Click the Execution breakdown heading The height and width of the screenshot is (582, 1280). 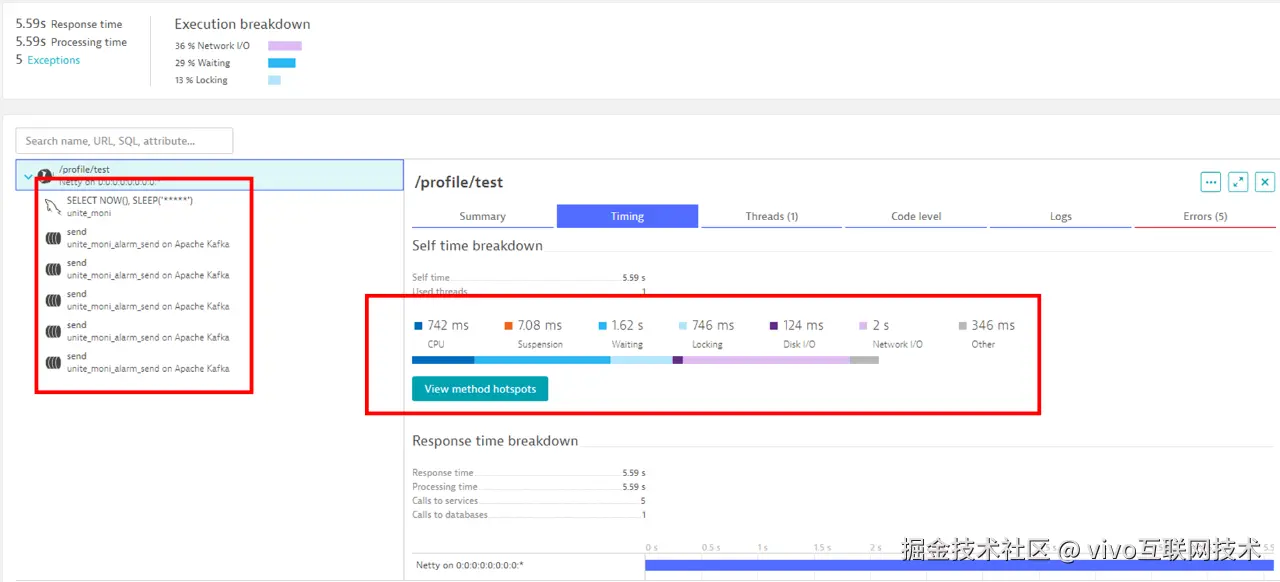pyautogui.click(x=242, y=24)
